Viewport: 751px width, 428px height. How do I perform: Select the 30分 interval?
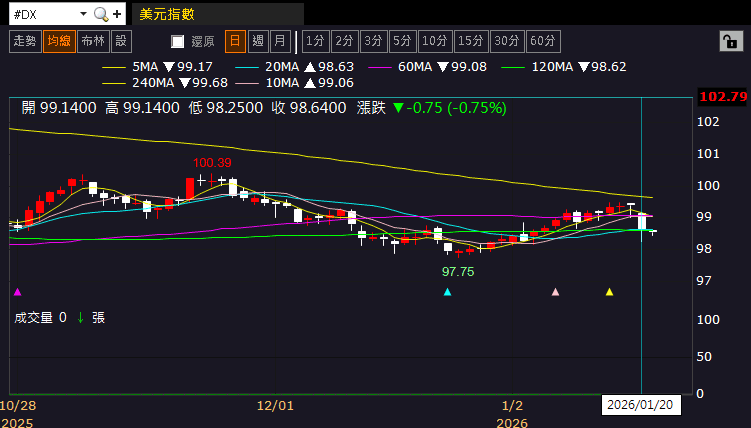pyautogui.click(x=507, y=41)
